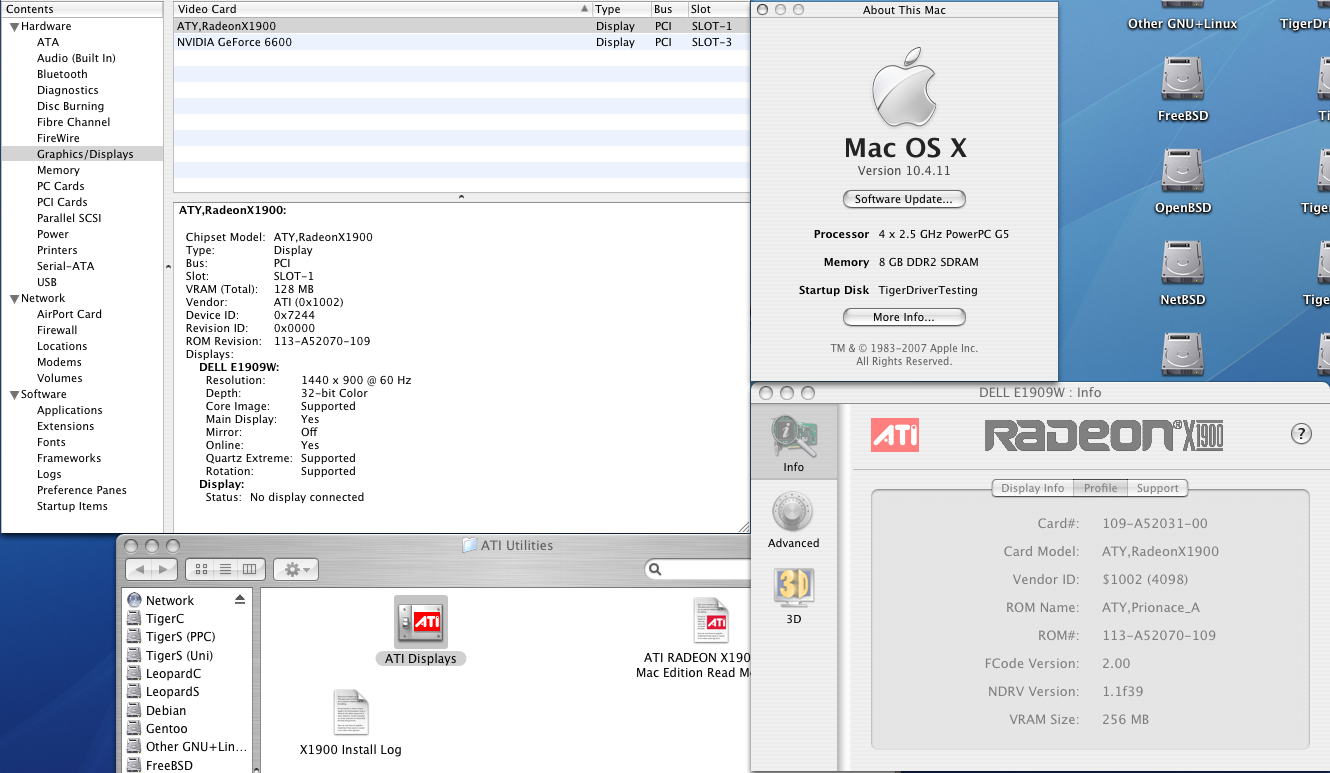
Task: Click Version 10.4.11 text in About This Mac
Action: (904, 171)
